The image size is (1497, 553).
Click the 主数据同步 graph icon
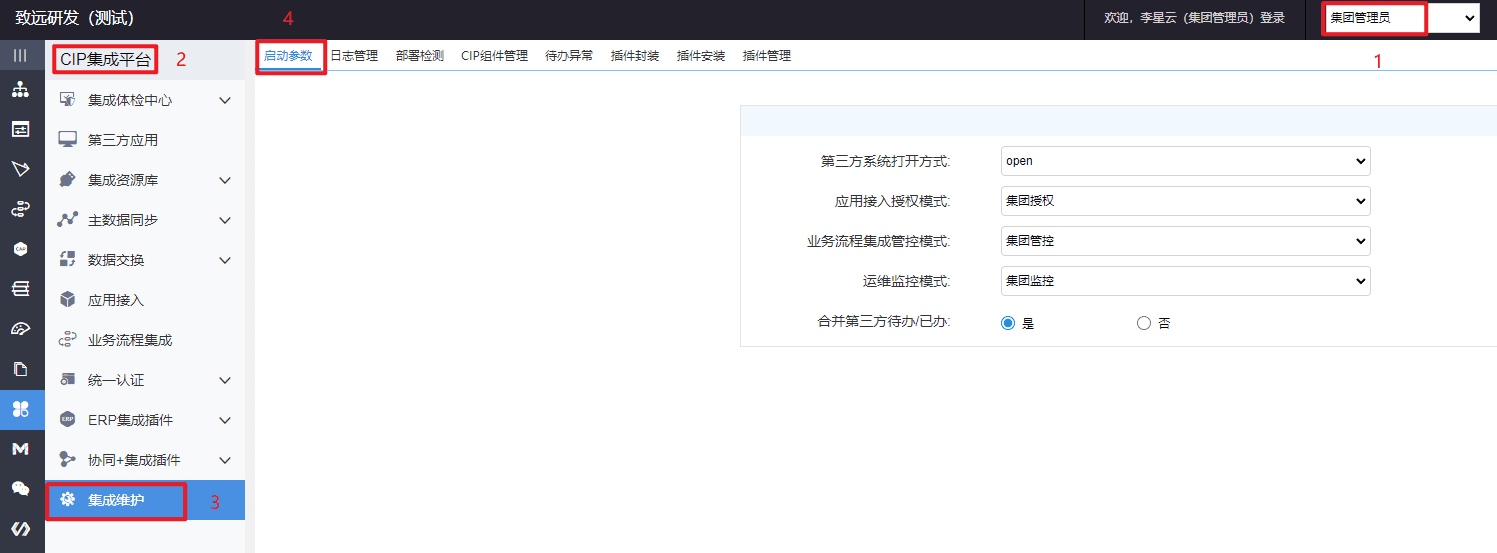pos(68,220)
